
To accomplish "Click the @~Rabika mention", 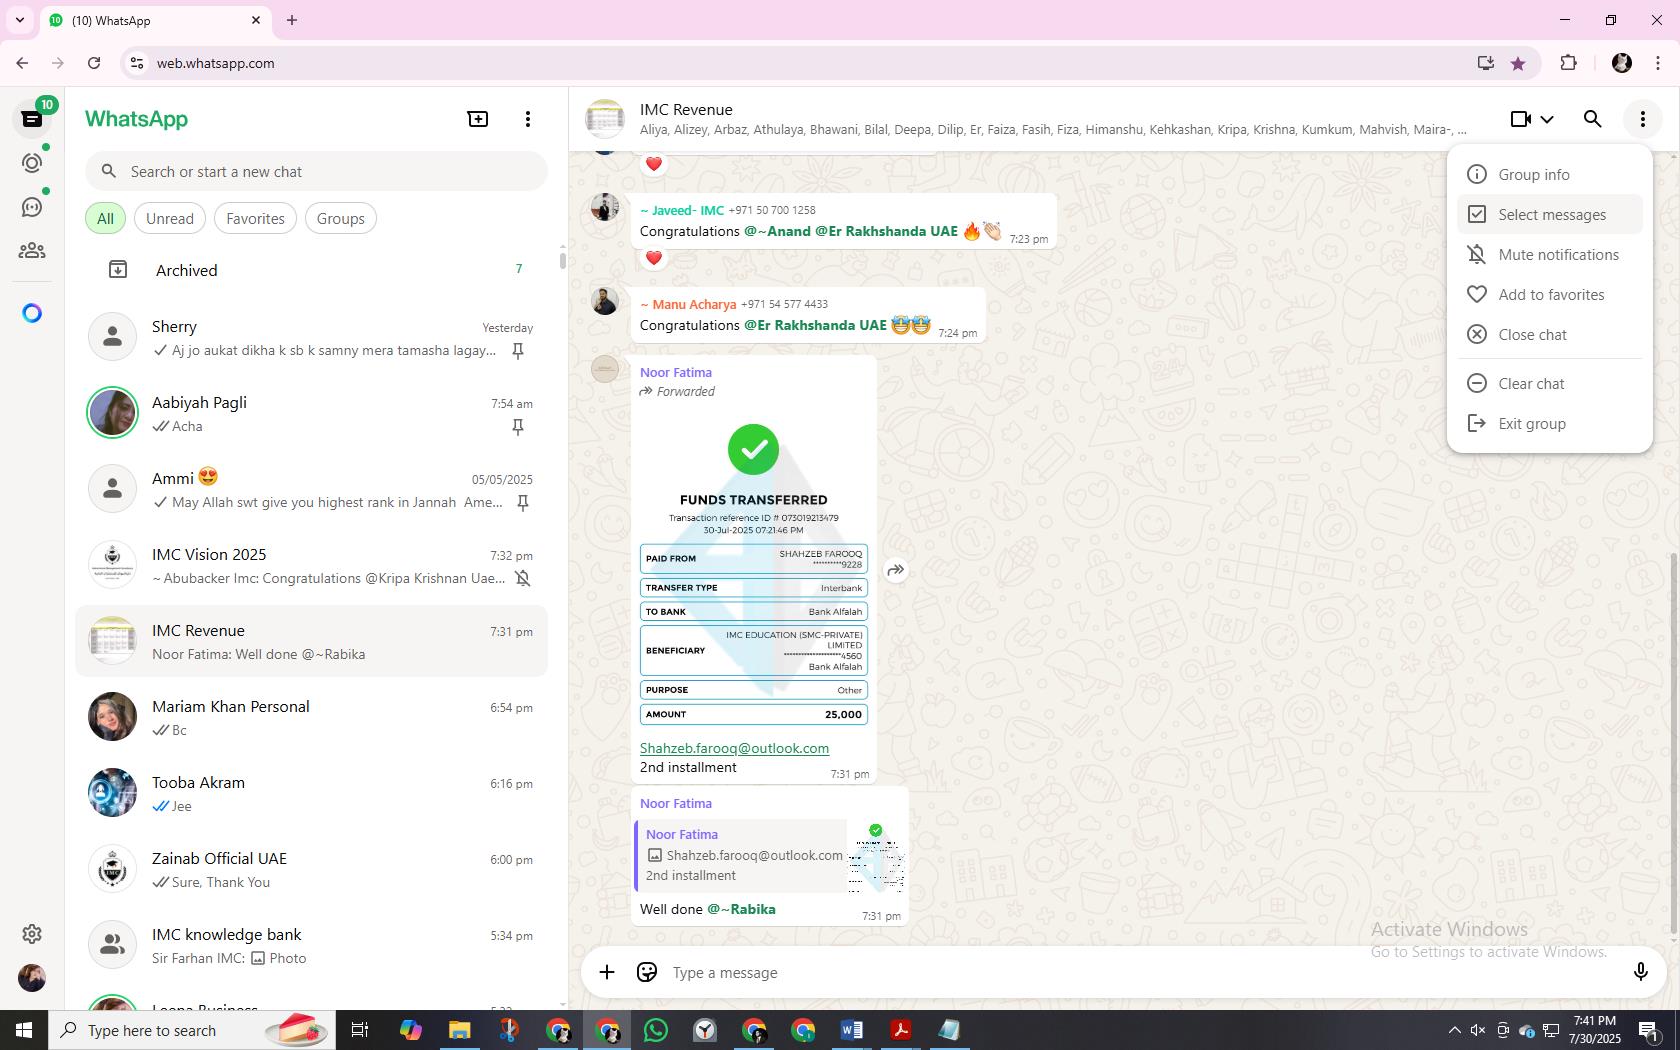I will [741, 909].
